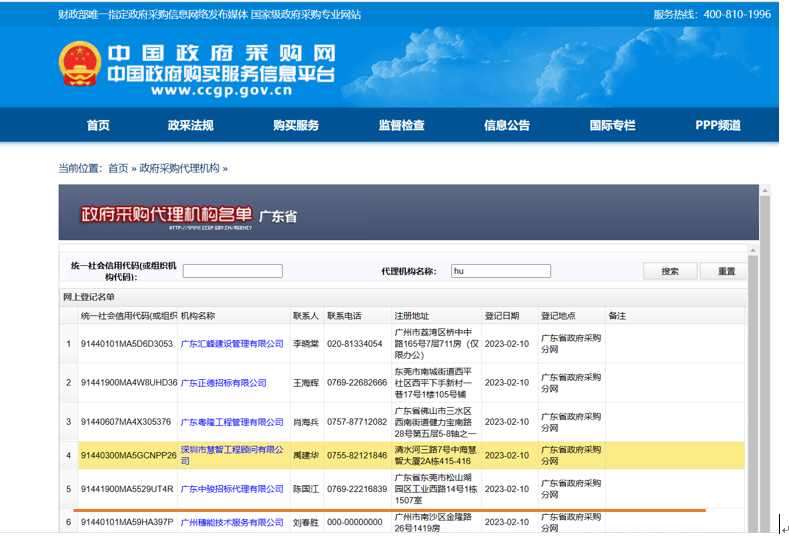The image size is (789, 539).
Task: Click the outer page scrollbar's up arrow
Action: [765, 190]
